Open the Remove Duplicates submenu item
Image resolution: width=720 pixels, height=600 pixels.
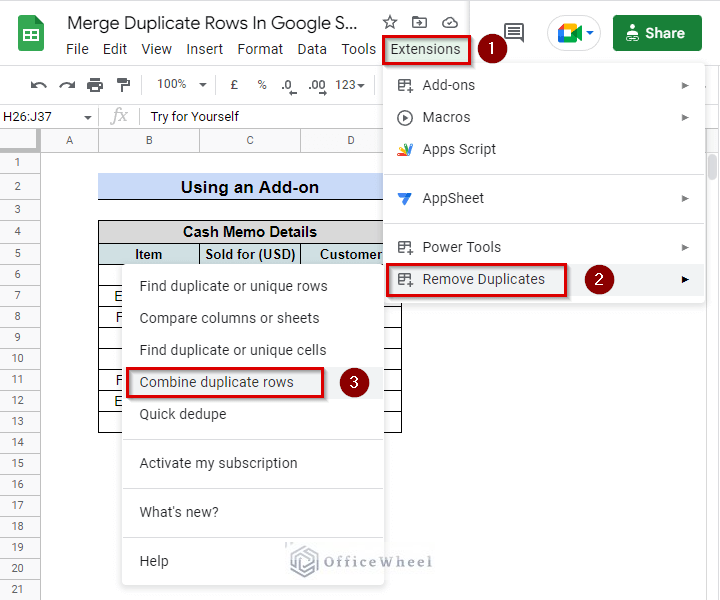click(544, 280)
